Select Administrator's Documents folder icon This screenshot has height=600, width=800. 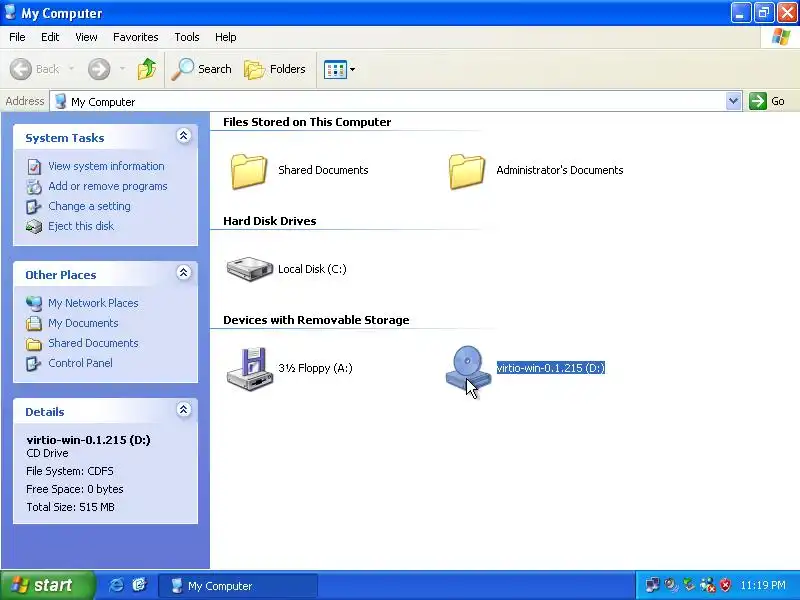467,171
